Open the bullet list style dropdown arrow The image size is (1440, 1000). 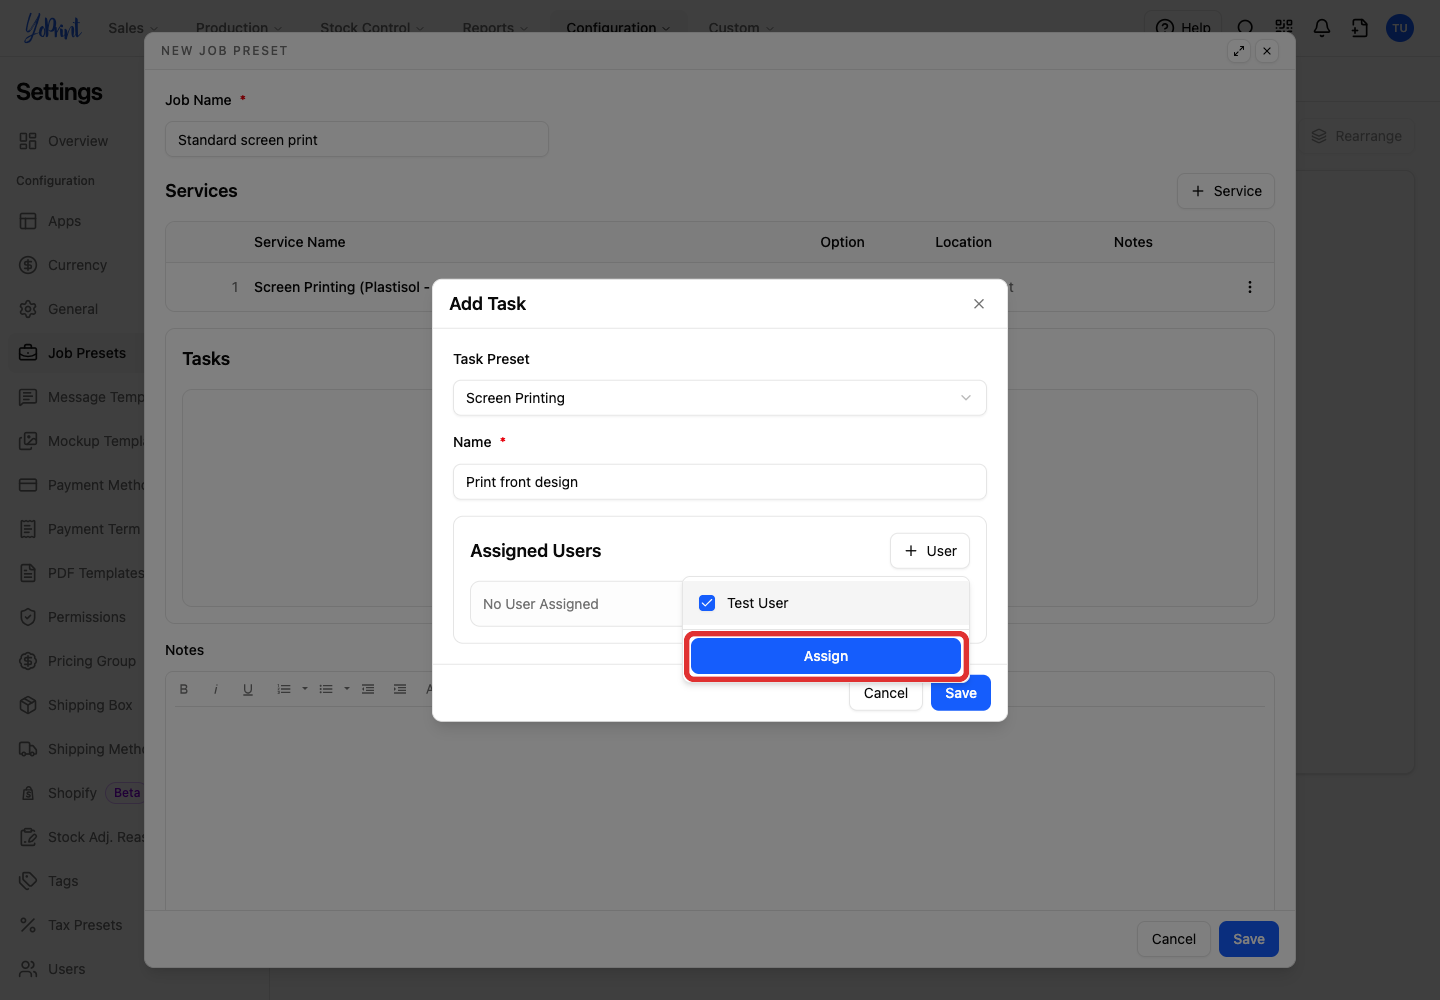click(x=347, y=689)
